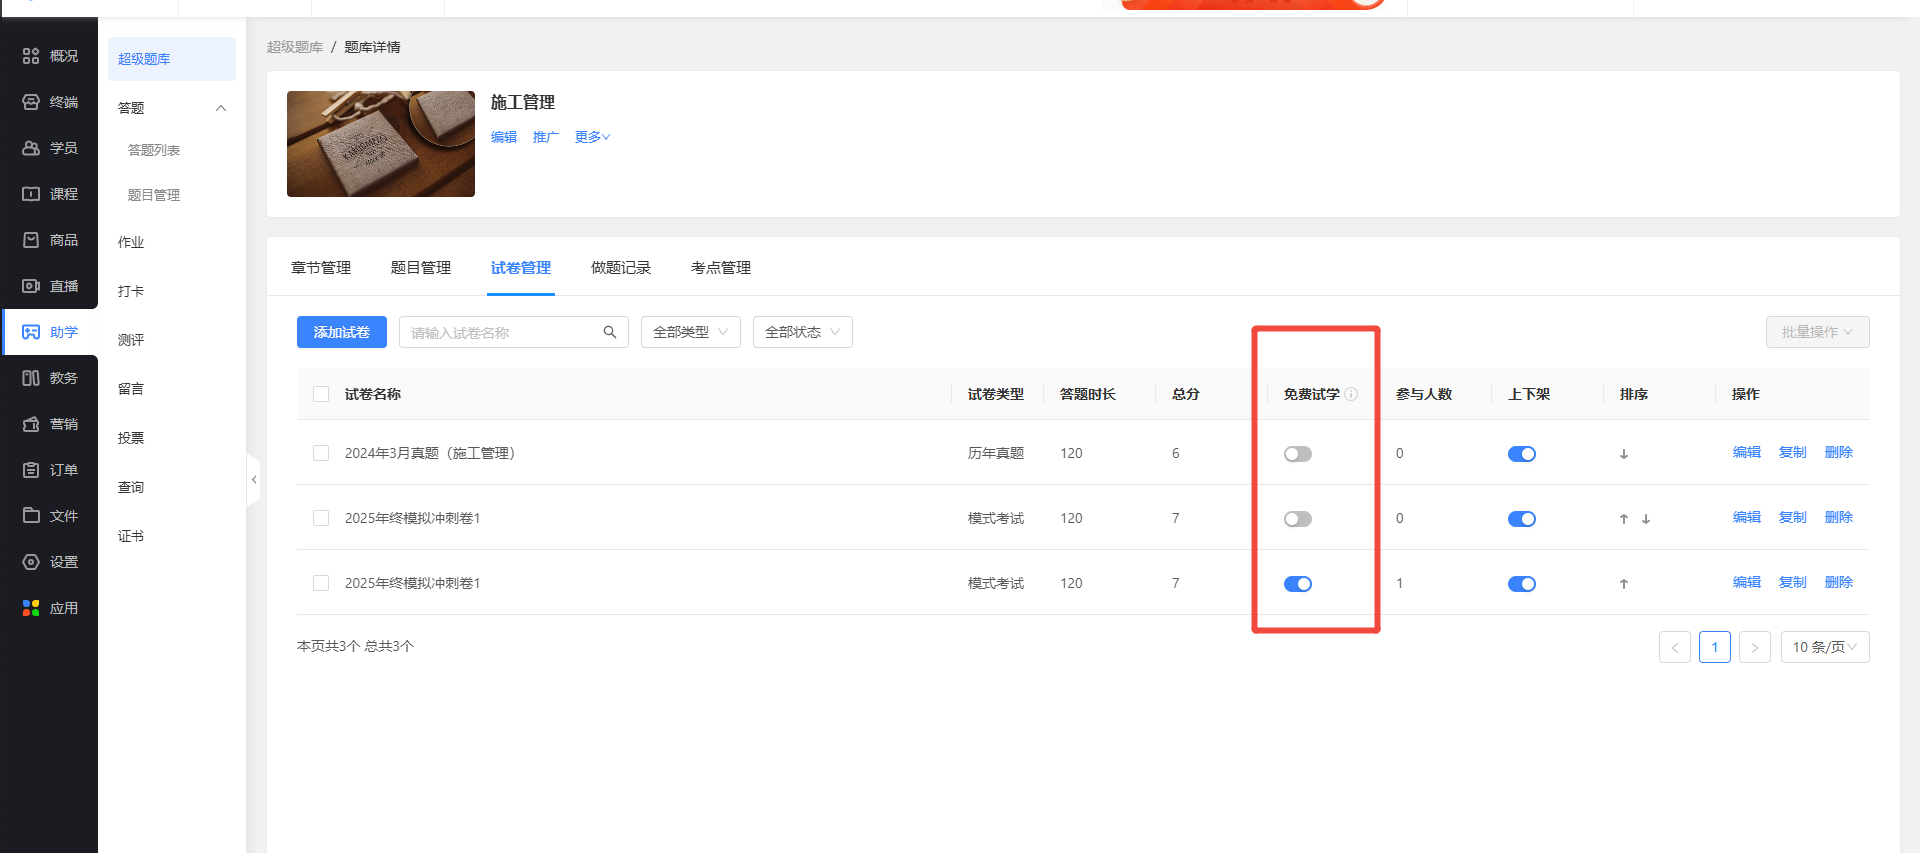Open 设置 settings in the sidebar
Viewport: 1920px width, 853px height.
50,562
